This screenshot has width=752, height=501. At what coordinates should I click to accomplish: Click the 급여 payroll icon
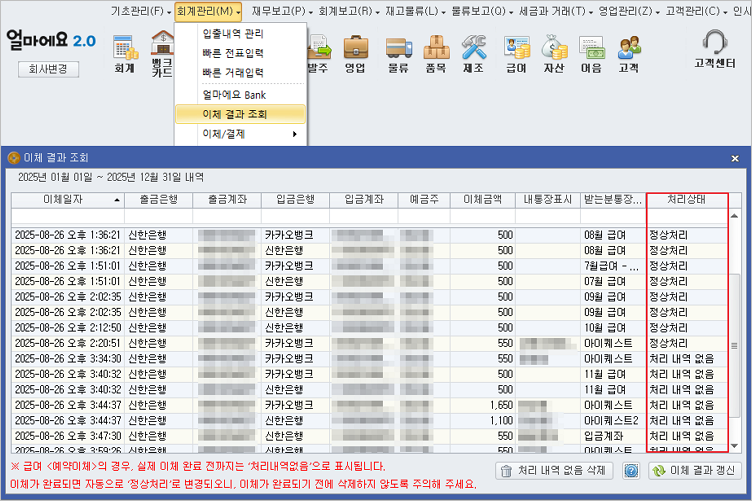[x=515, y=52]
